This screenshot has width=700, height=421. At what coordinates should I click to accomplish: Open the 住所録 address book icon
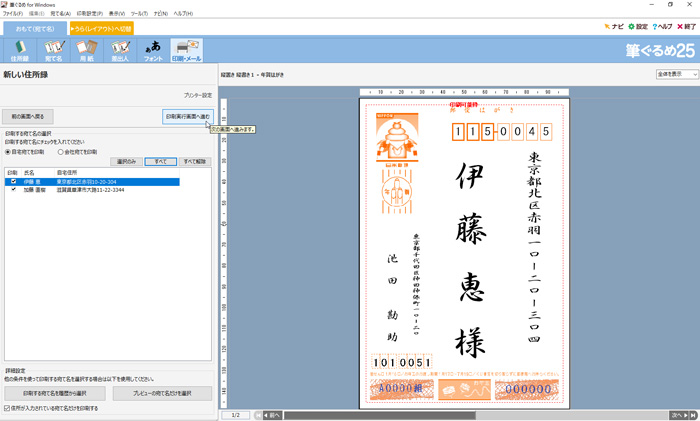(x=20, y=50)
